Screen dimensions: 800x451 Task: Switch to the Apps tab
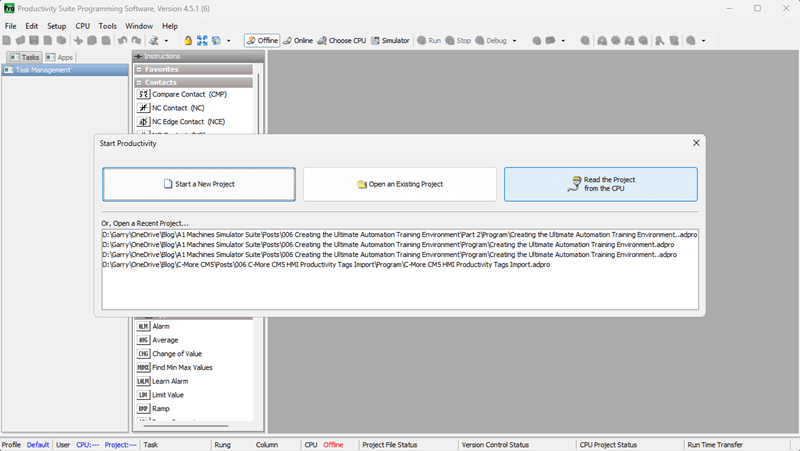pos(59,58)
